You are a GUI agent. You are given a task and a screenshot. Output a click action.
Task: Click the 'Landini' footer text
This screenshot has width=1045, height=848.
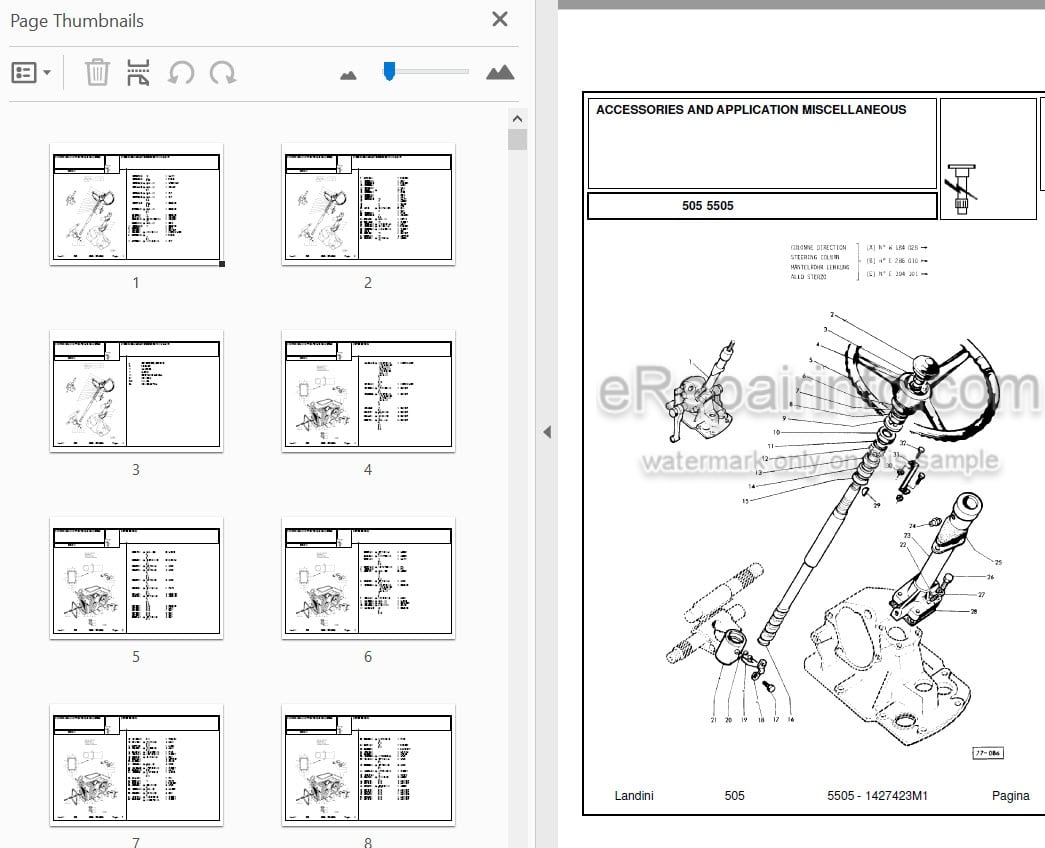pyautogui.click(x=634, y=795)
